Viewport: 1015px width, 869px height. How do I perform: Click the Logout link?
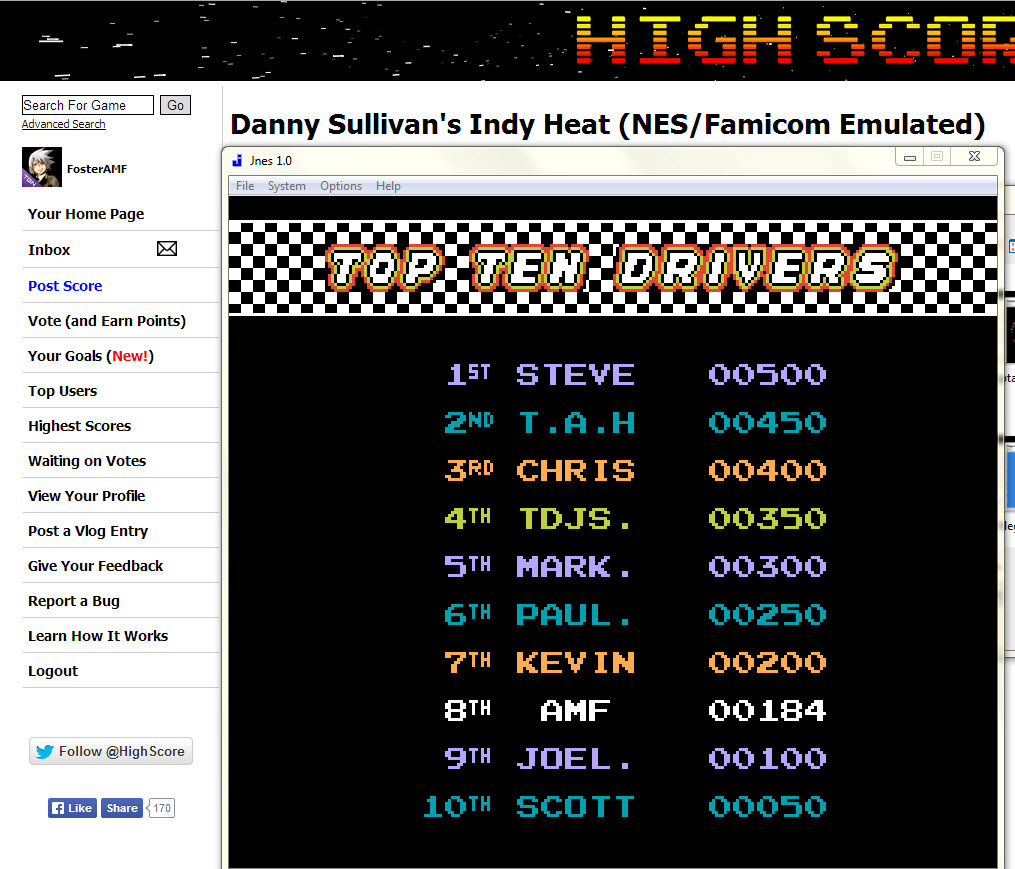click(x=53, y=671)
